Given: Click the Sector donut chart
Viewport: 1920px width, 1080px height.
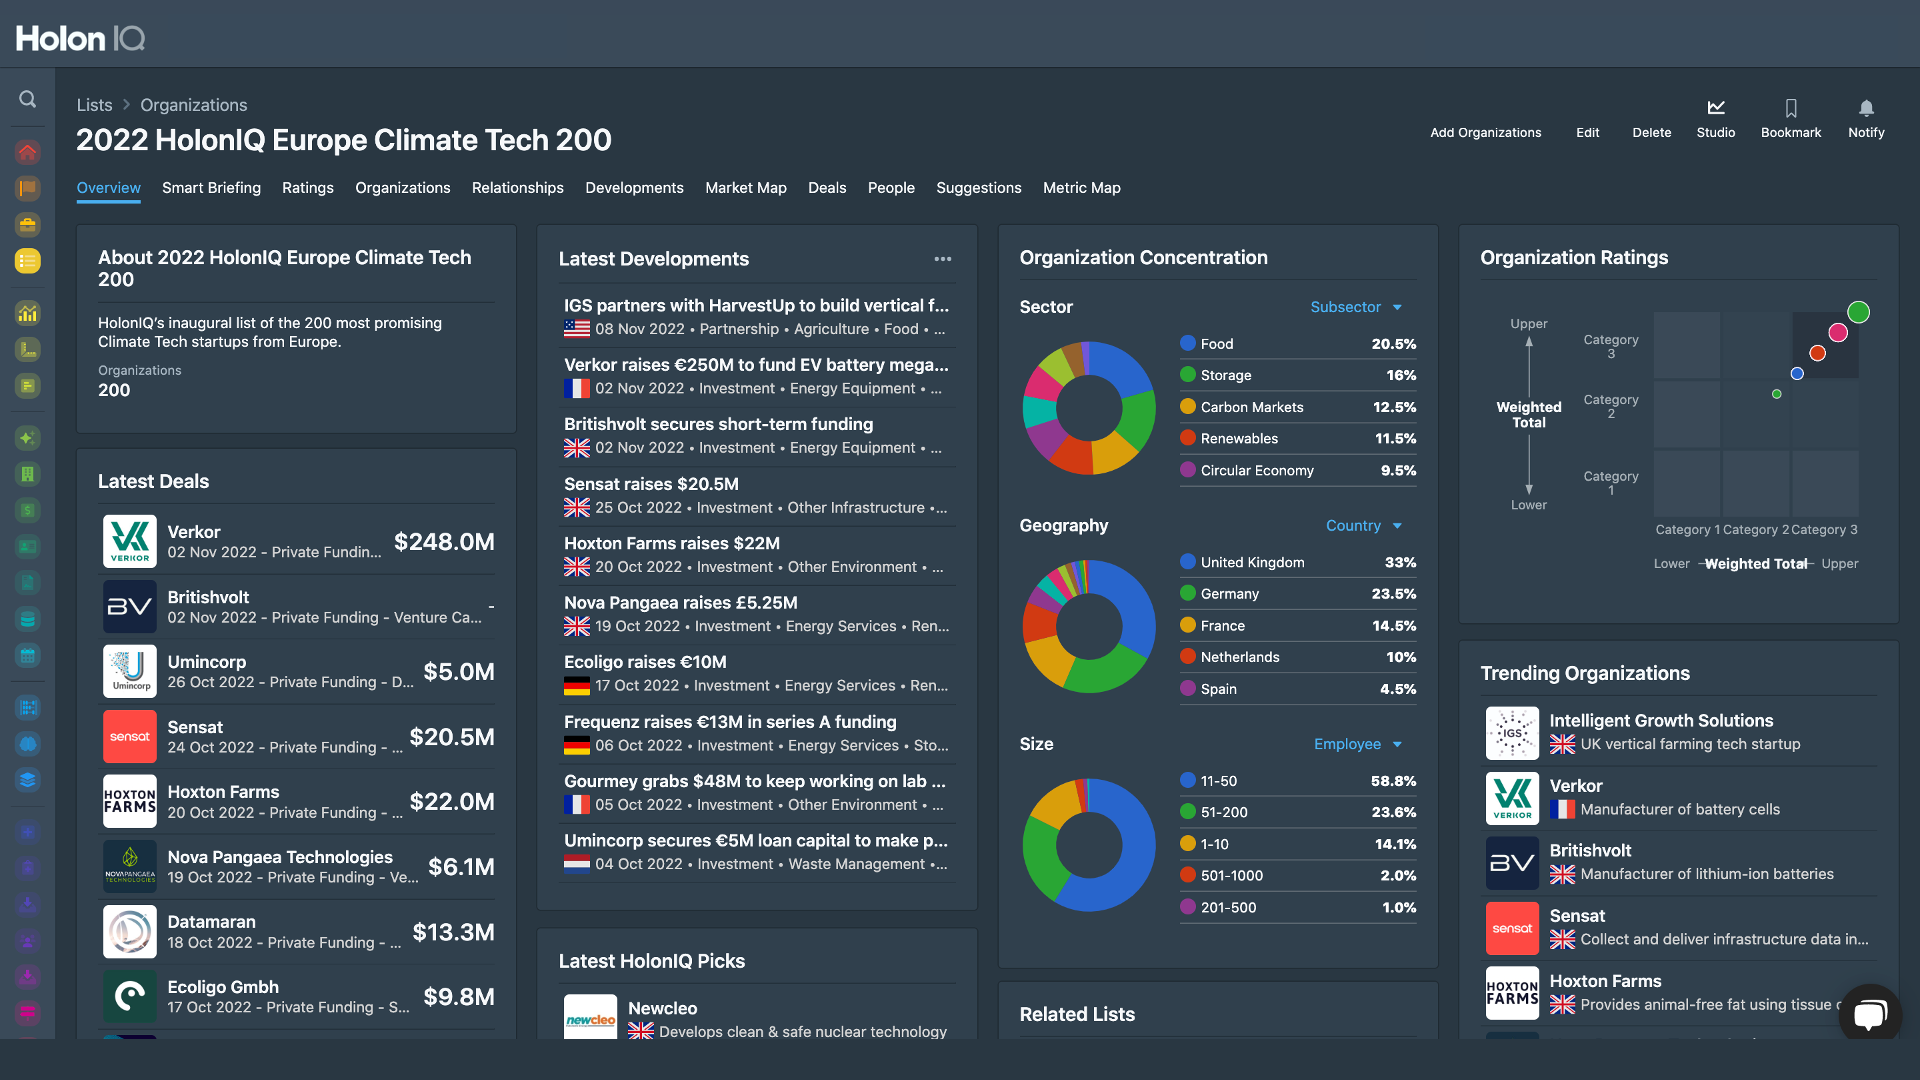Looking at the screenshot, I should (1089, 408).
